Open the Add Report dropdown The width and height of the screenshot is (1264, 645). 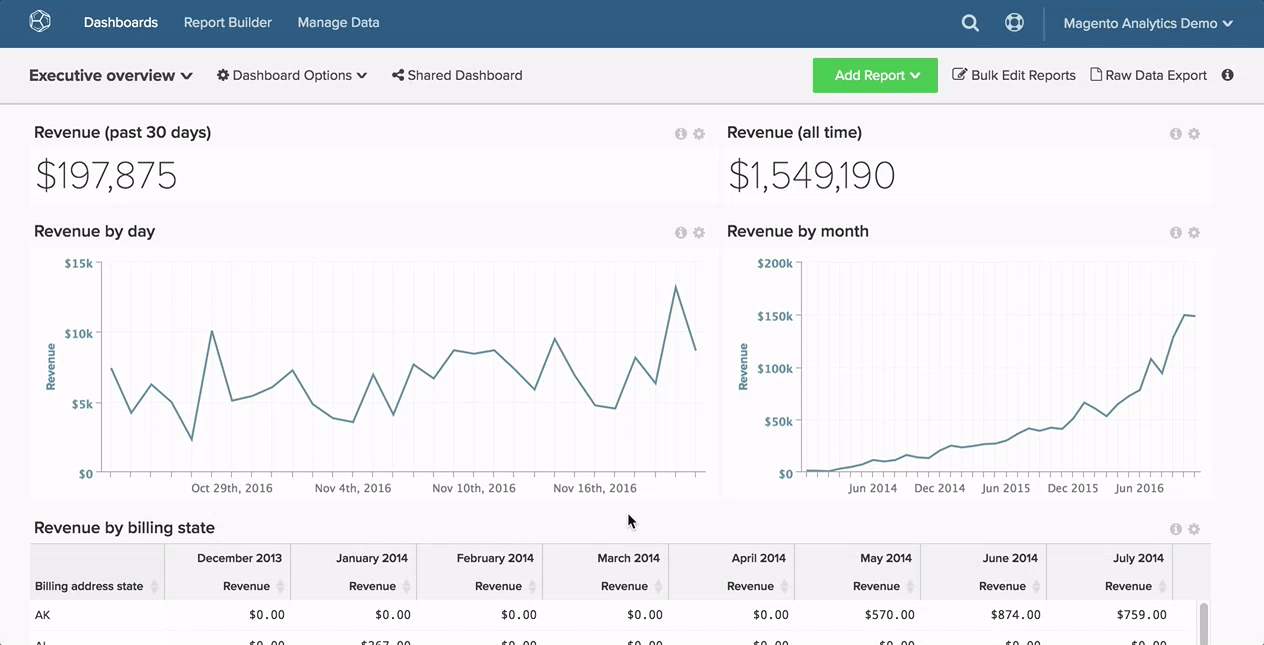[x=875, y=75]
